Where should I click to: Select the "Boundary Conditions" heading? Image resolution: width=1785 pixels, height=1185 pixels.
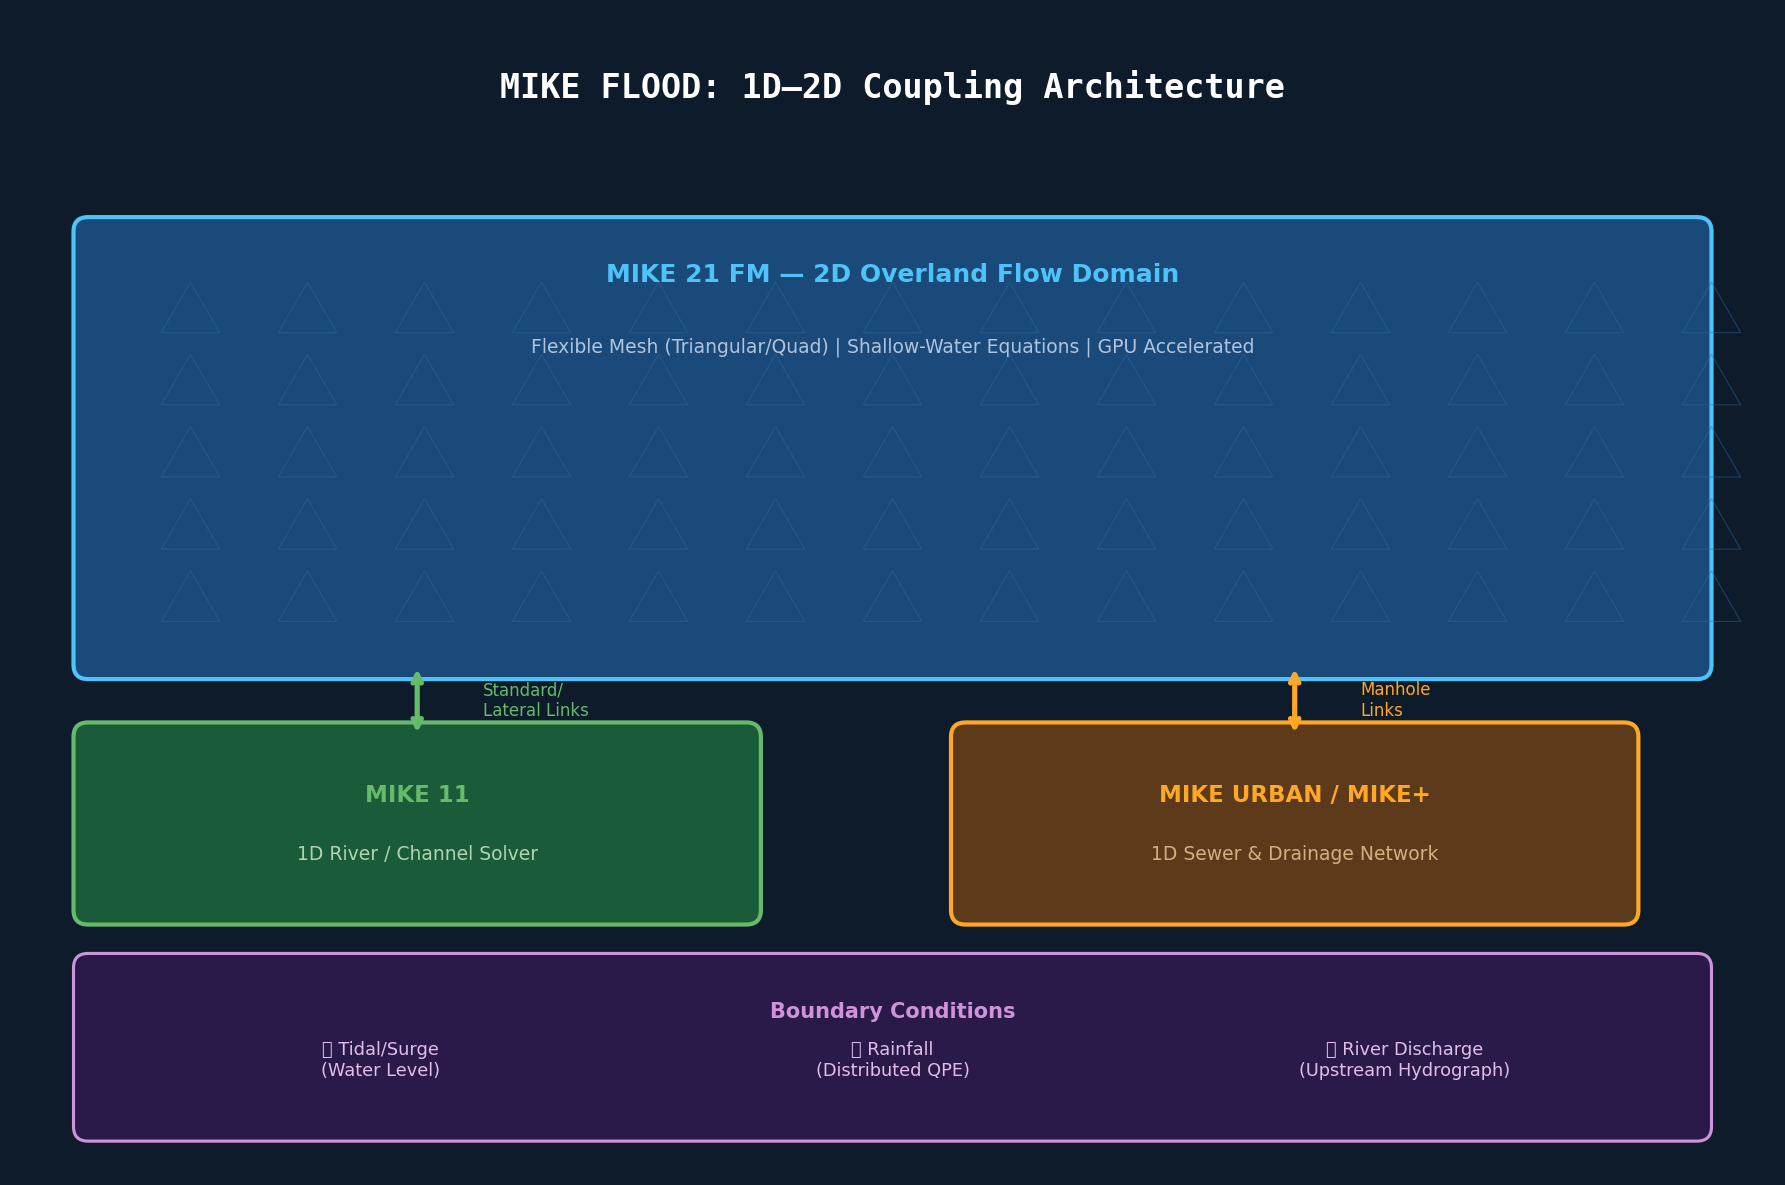click(892, 1011)
